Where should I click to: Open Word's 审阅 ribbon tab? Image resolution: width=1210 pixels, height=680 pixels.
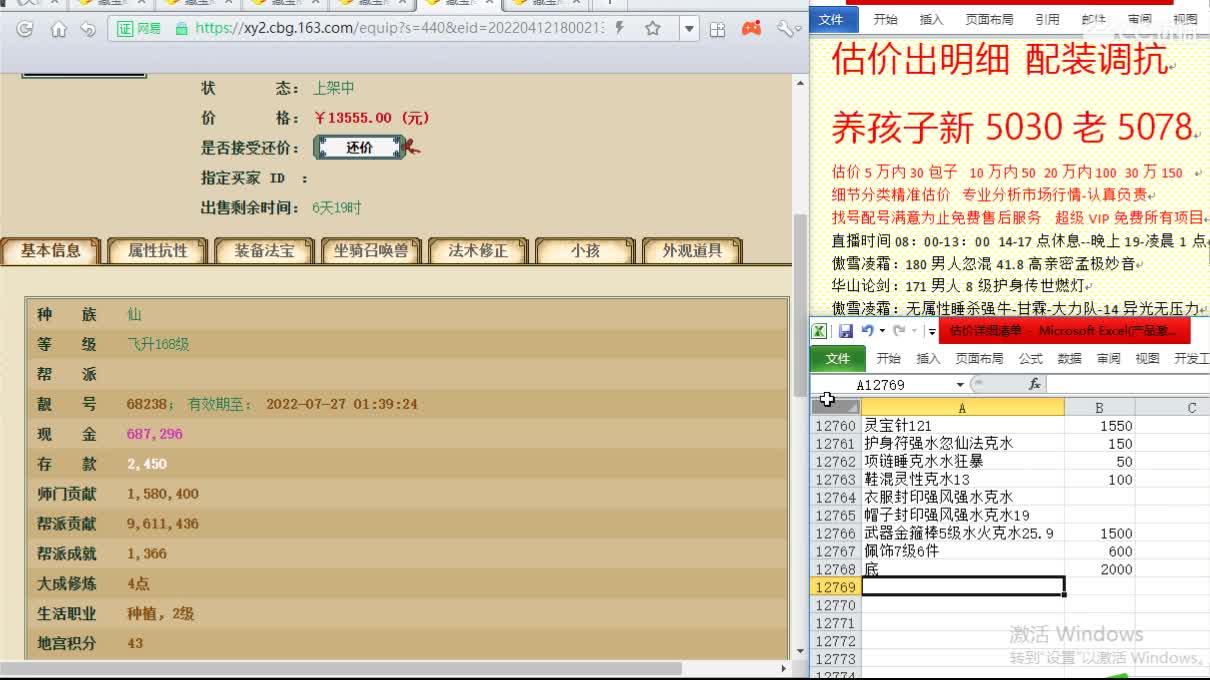(x=1139, y=19)
